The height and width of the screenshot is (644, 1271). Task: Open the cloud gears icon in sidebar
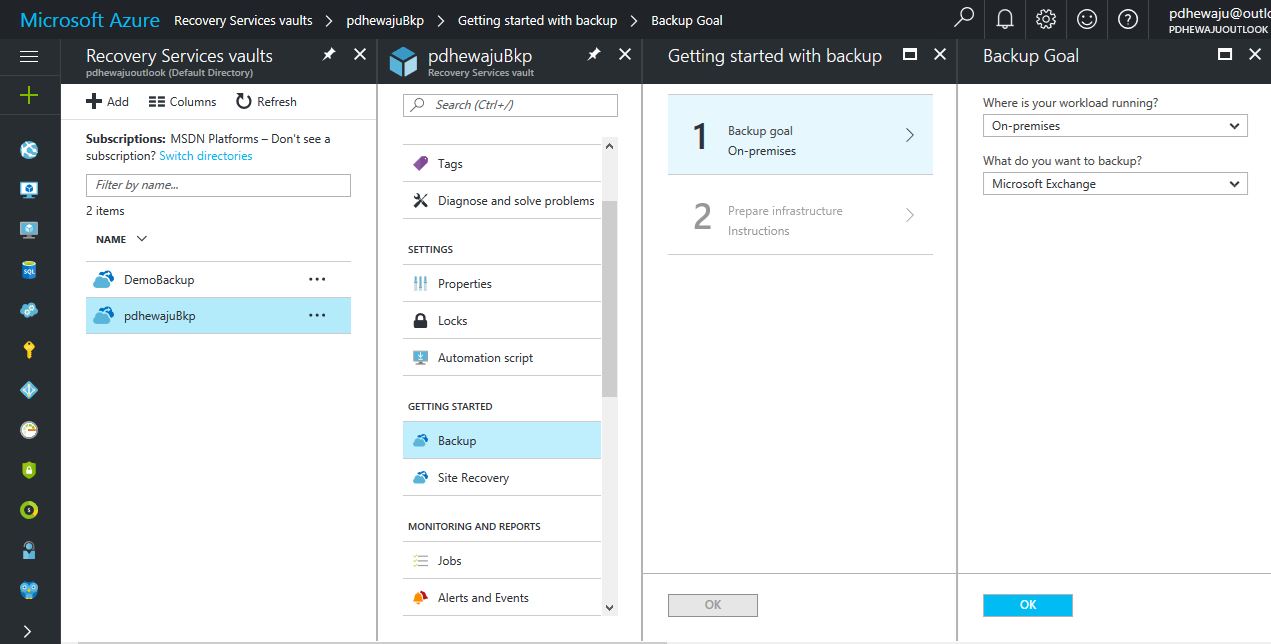29,310
